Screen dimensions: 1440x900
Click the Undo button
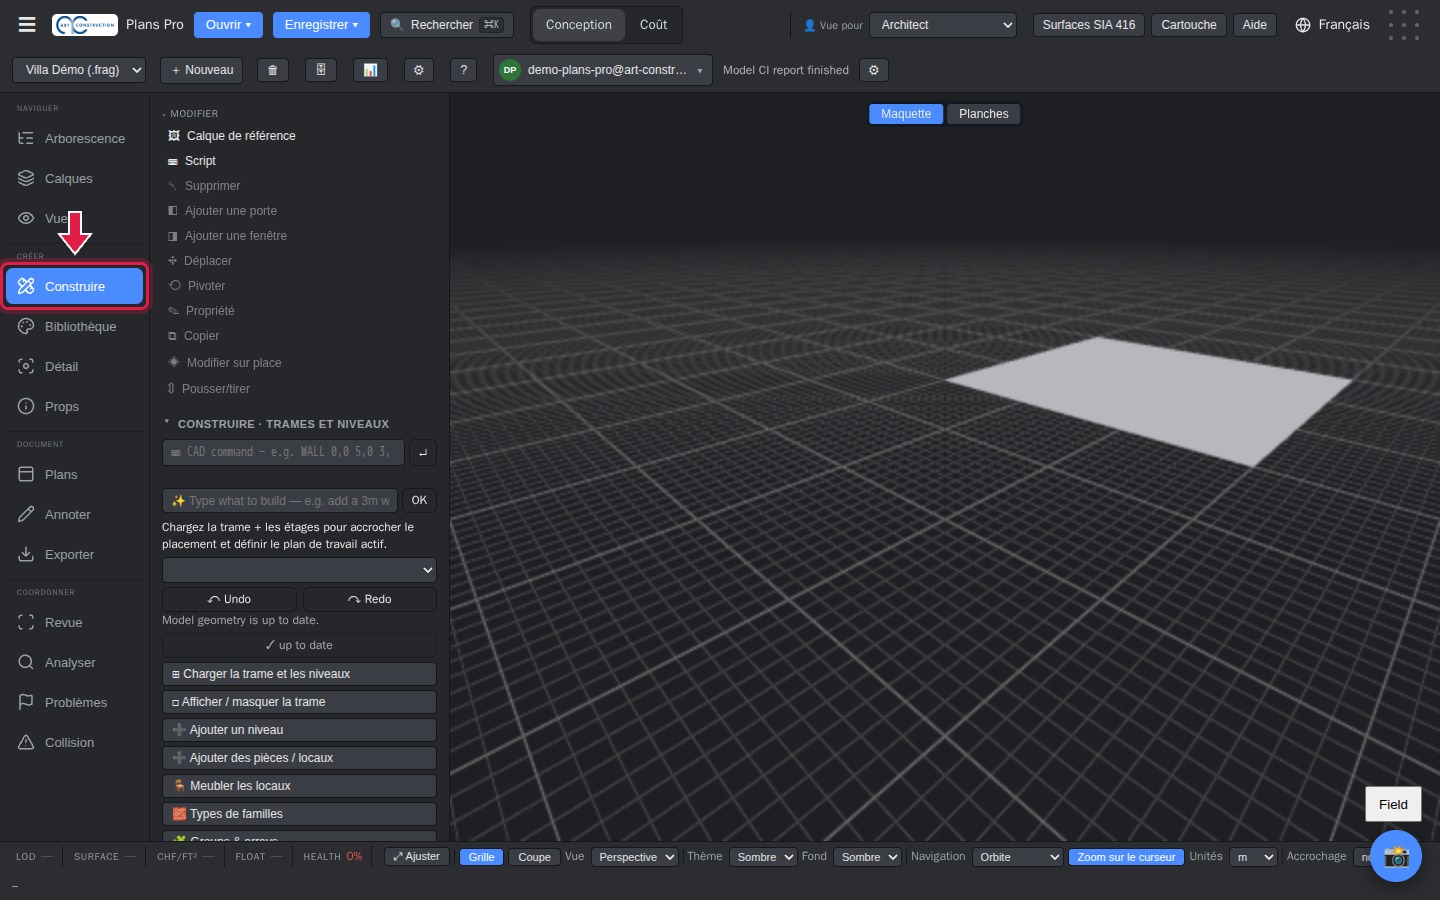pos(229,599)
